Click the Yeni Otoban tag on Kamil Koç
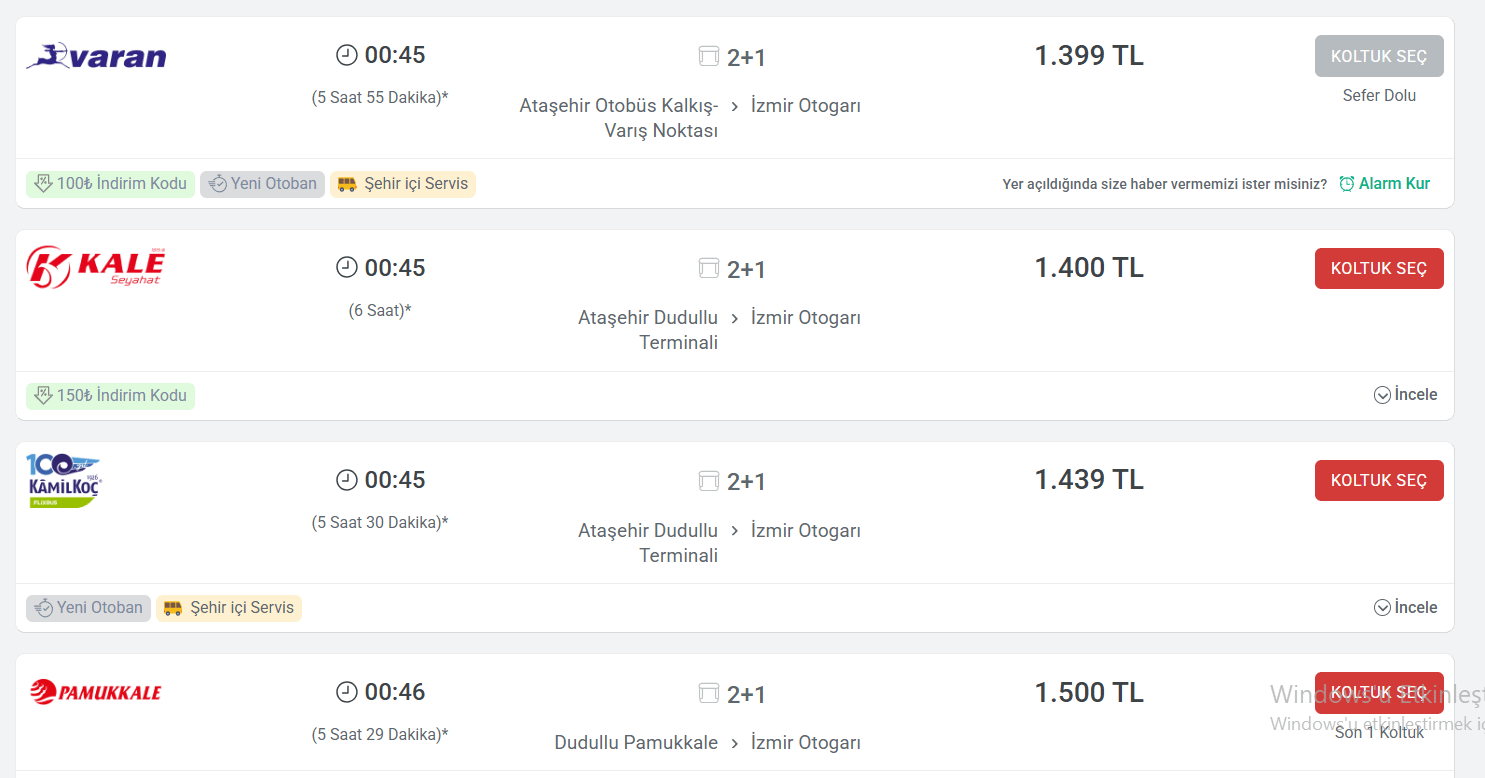Image resolution: width=1485 pixels, height=778 pixels. 88,608
